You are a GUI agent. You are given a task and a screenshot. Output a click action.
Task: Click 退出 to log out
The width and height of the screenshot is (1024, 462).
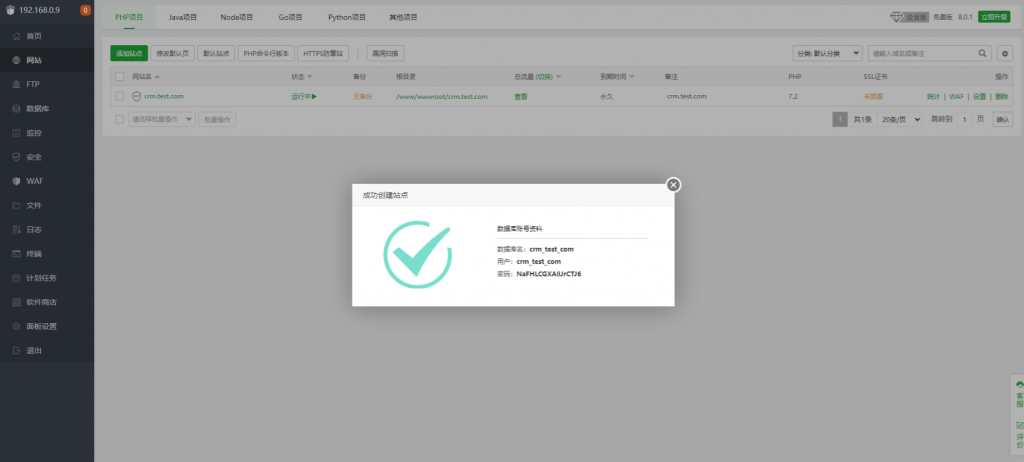(34, 351)
